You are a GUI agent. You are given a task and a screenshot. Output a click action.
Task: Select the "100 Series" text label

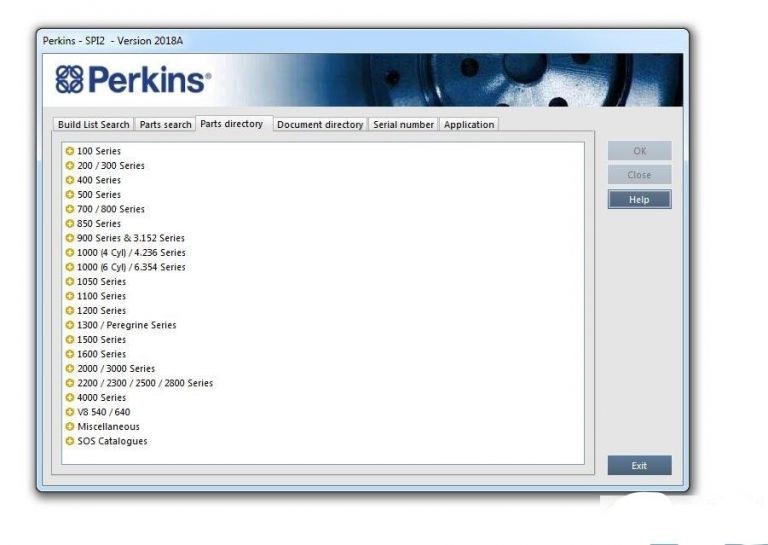pyautogui.click(x=99, y=151)
